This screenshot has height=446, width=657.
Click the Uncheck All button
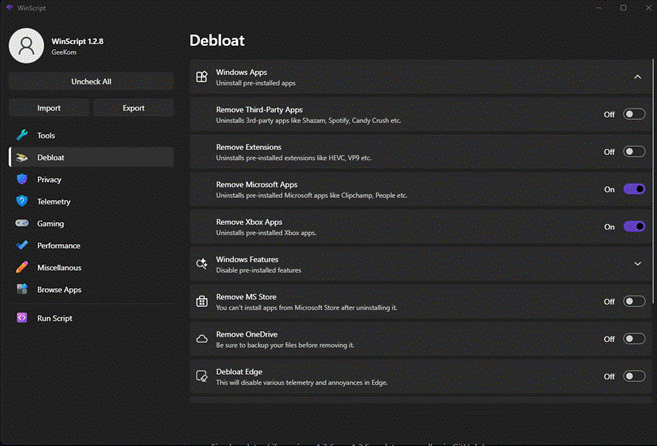[x=91, y=81]
